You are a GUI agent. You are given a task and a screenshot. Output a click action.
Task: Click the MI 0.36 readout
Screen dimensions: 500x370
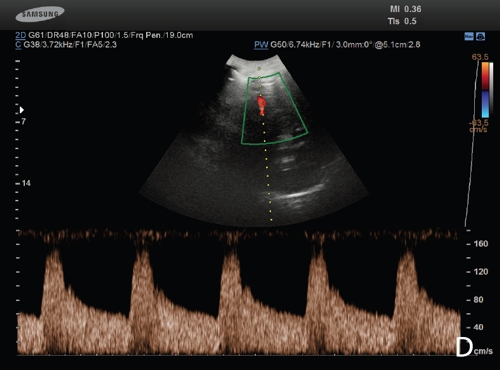(406, 9)
